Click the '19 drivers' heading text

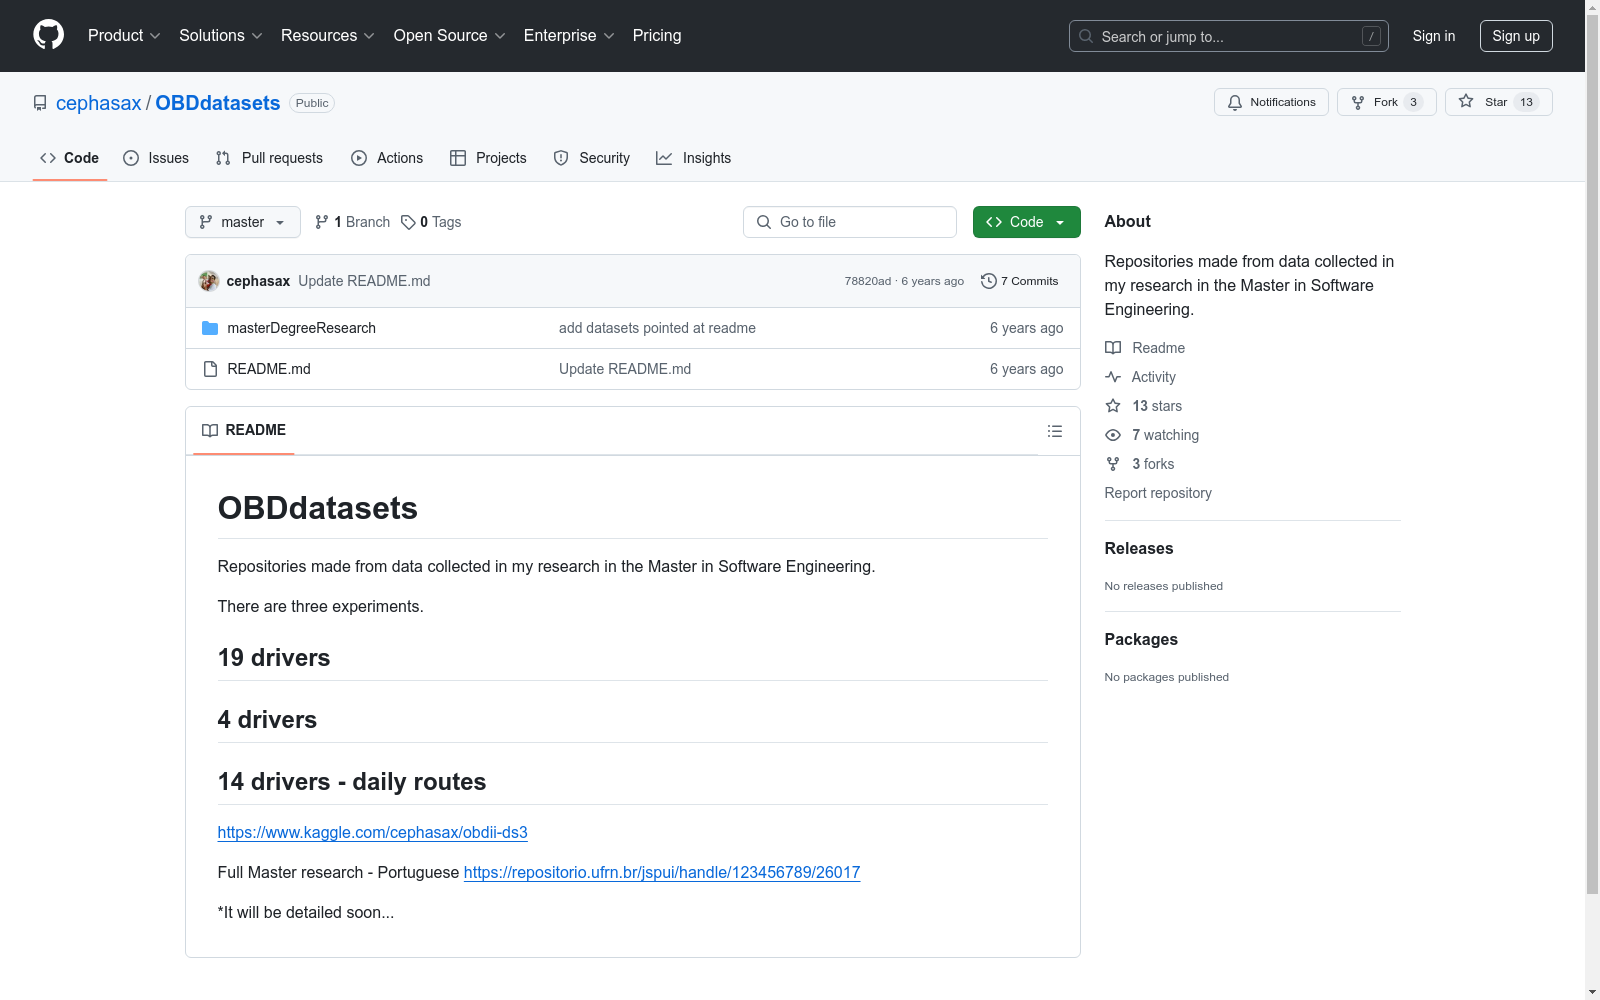coord(274,657)
